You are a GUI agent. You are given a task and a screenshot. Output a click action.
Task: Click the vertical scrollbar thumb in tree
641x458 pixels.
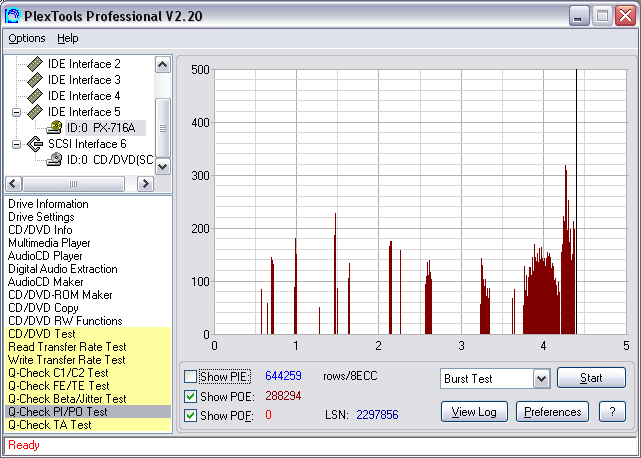(x=163, y=128)
